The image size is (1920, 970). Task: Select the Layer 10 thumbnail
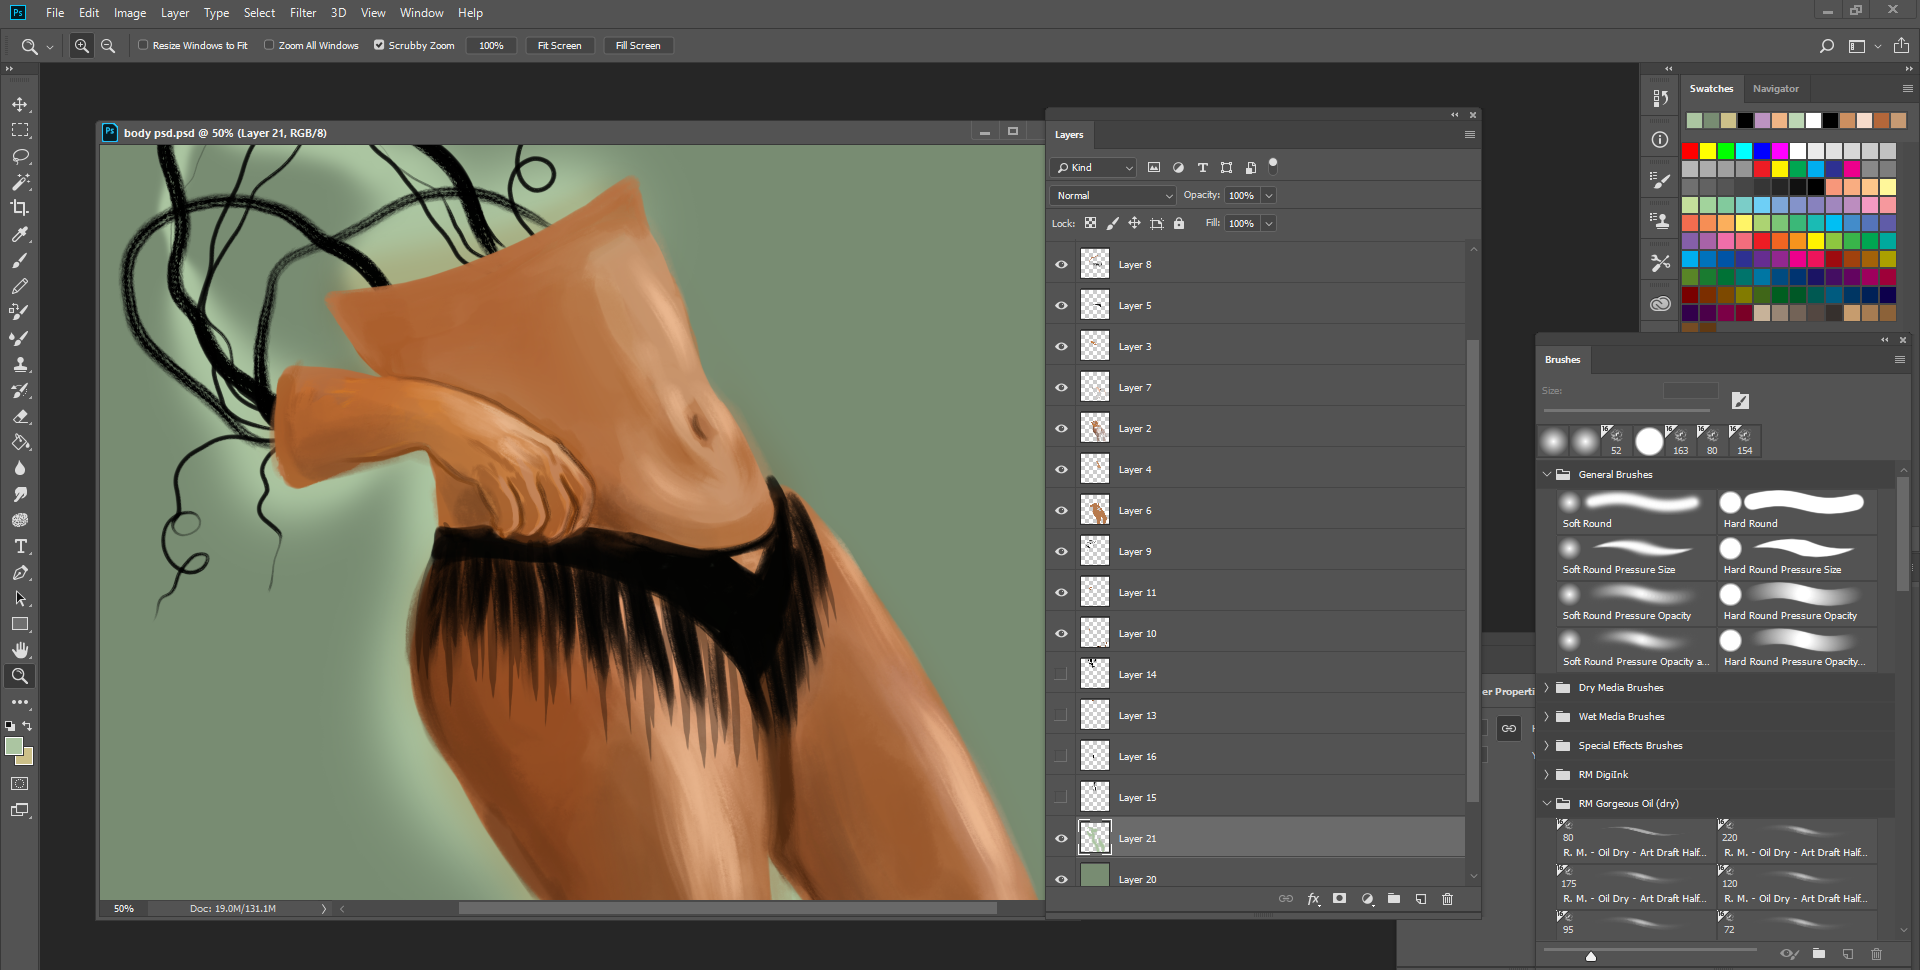pyautogui.click(x=1095, y=634)
